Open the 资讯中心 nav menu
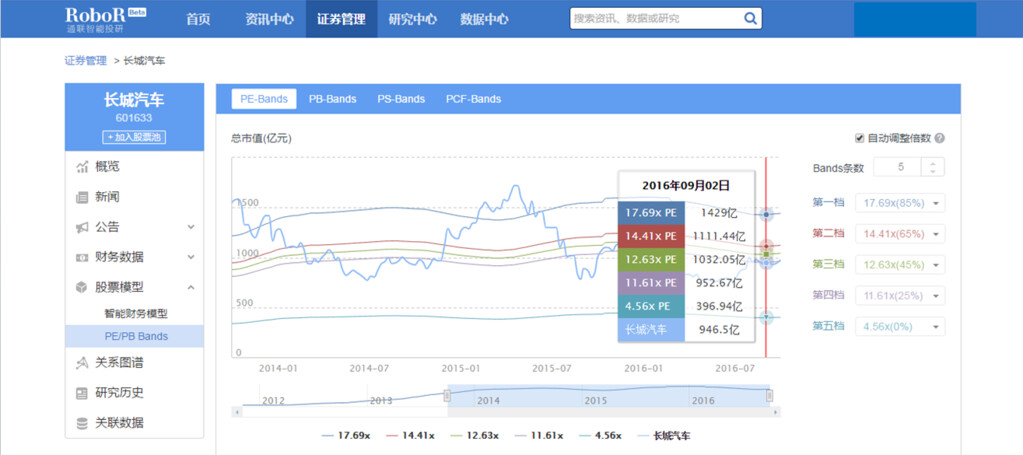 pyautogui.click(x=269, y=19)
